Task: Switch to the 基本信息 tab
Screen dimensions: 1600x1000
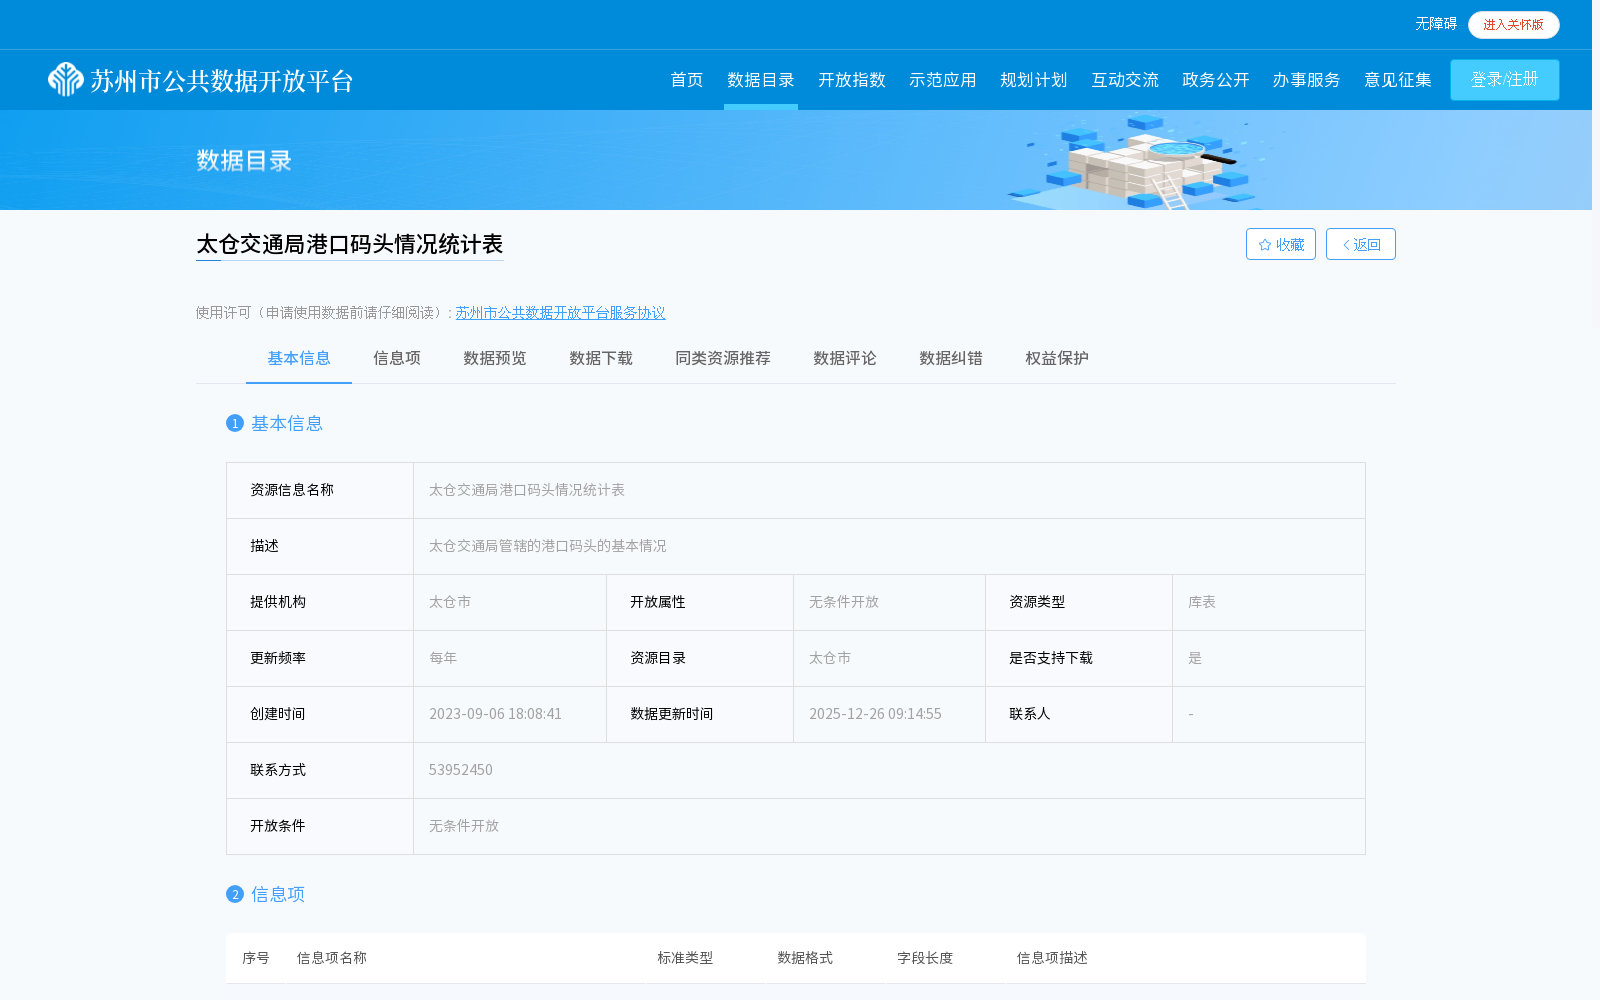Action: coord(299,358)
